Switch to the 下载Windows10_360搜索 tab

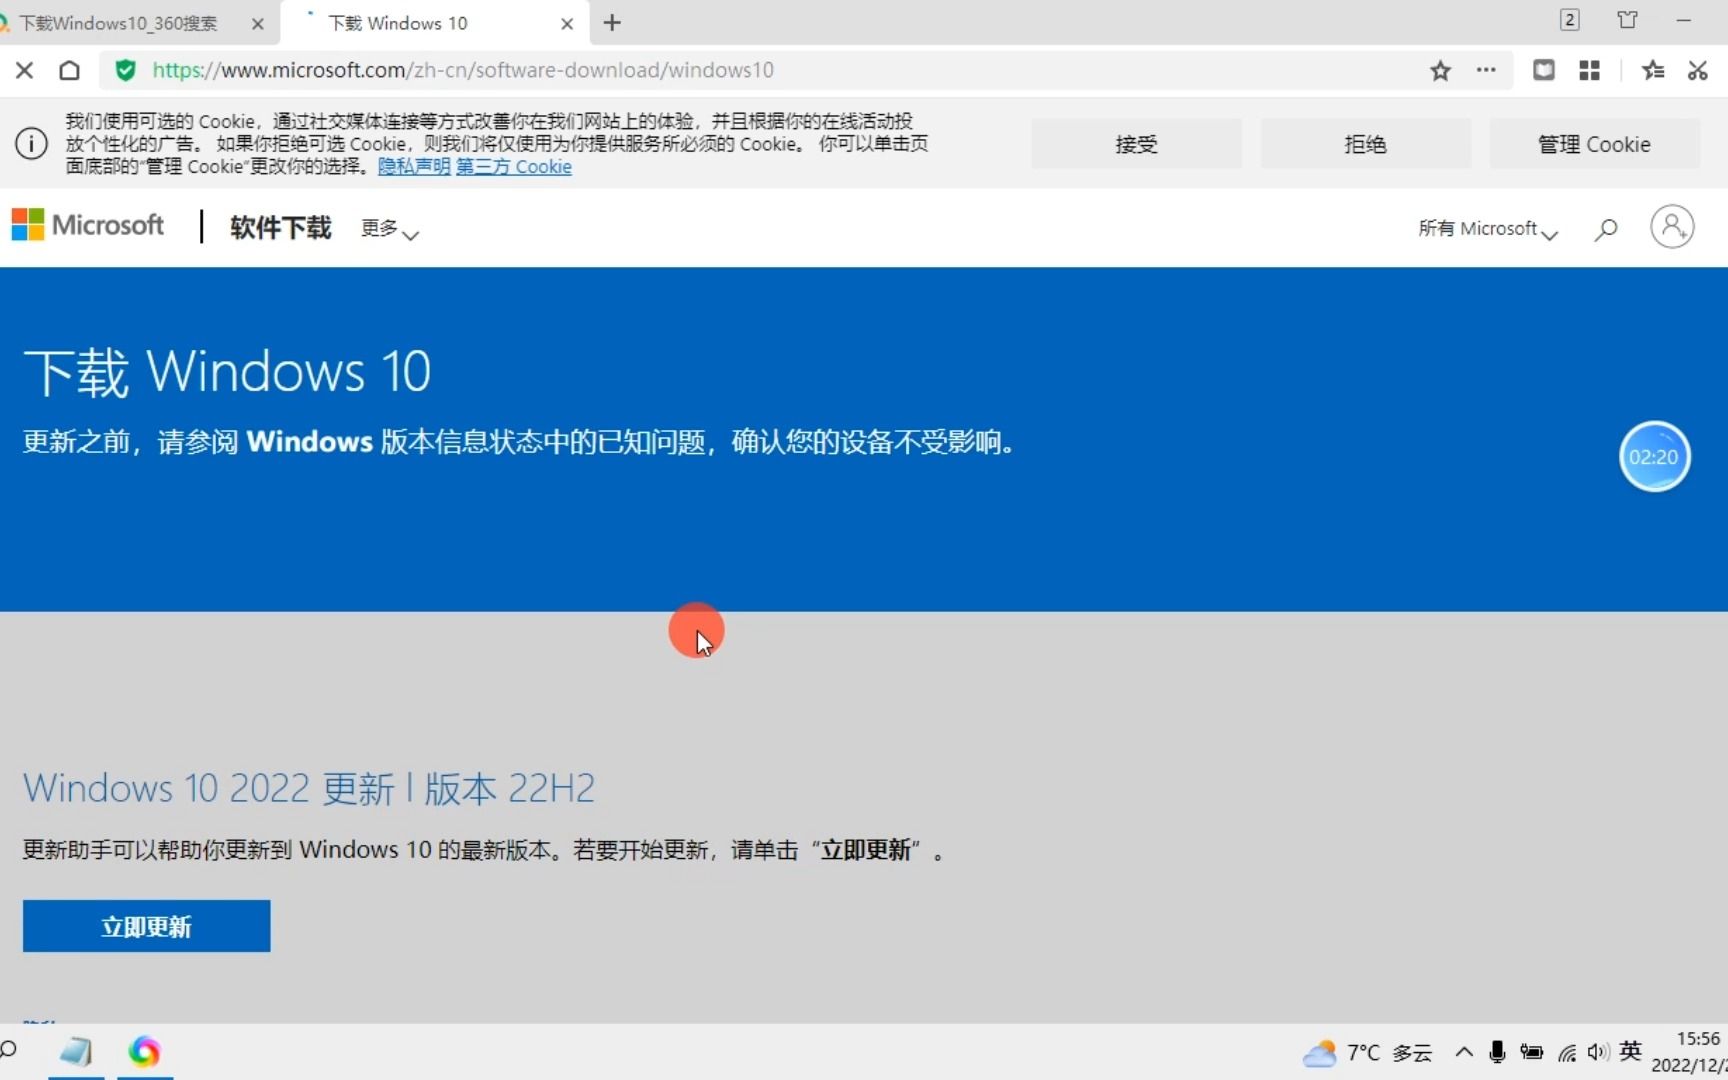point(120,23)
